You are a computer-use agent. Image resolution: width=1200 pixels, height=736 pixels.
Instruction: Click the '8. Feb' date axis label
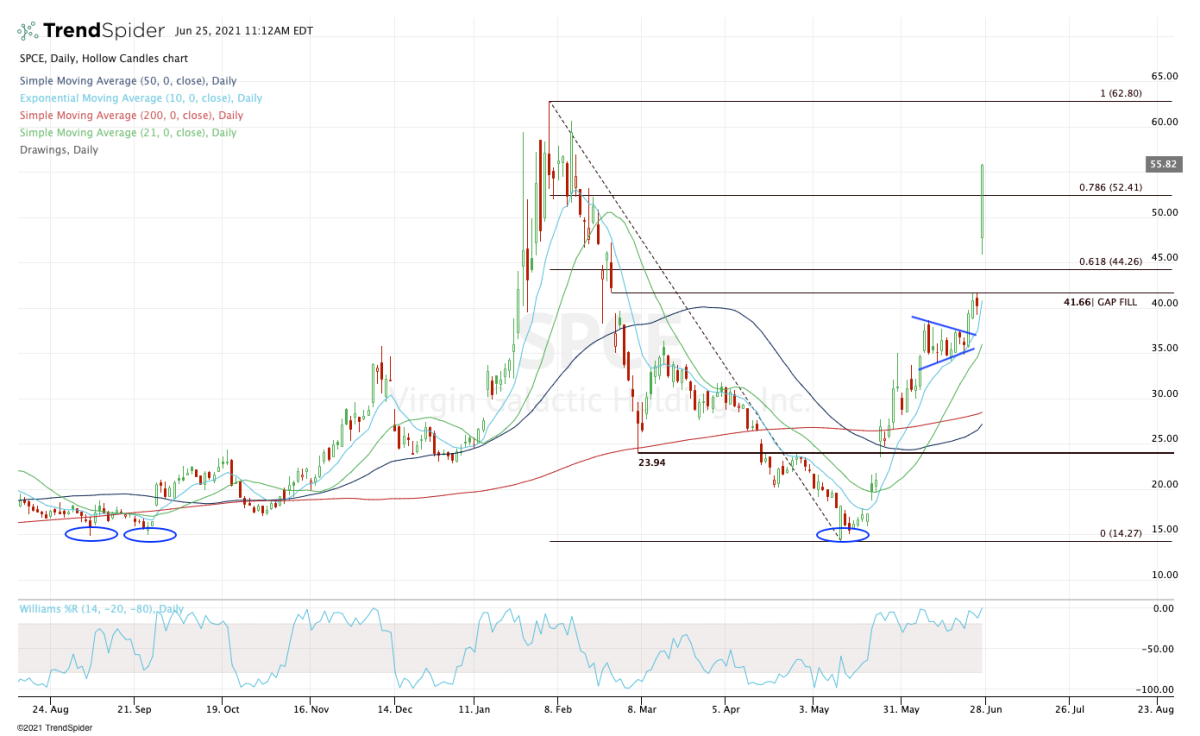click(x=558, y=709)
